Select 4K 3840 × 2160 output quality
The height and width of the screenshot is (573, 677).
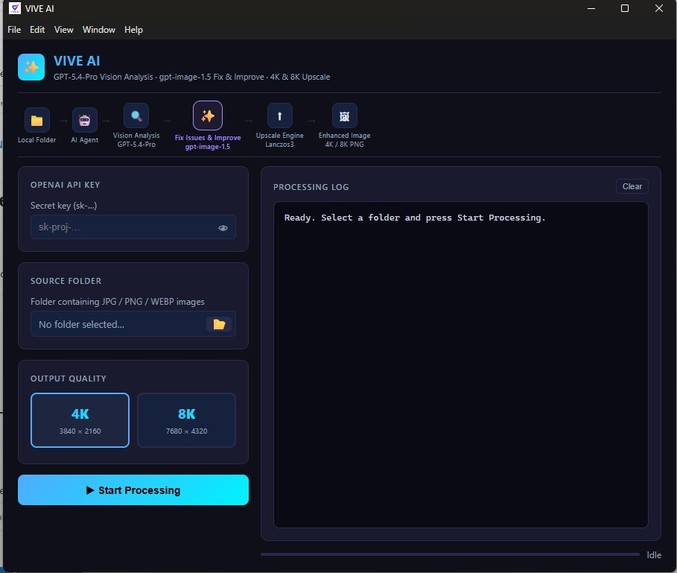(x=80, y=420)
